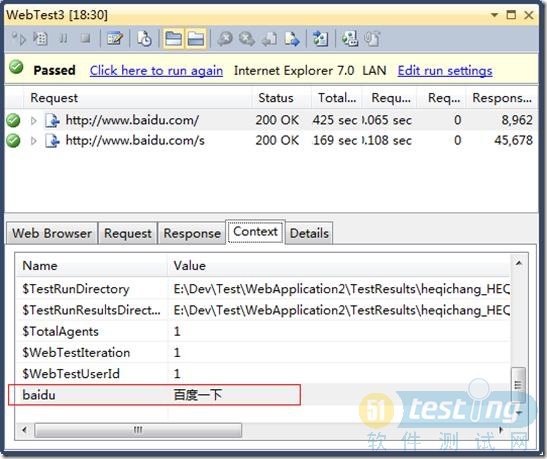Toggle the first highlighted folder panel icon
Image resolution: width=547 pixels, height=459 pixels.
(173, 38)
